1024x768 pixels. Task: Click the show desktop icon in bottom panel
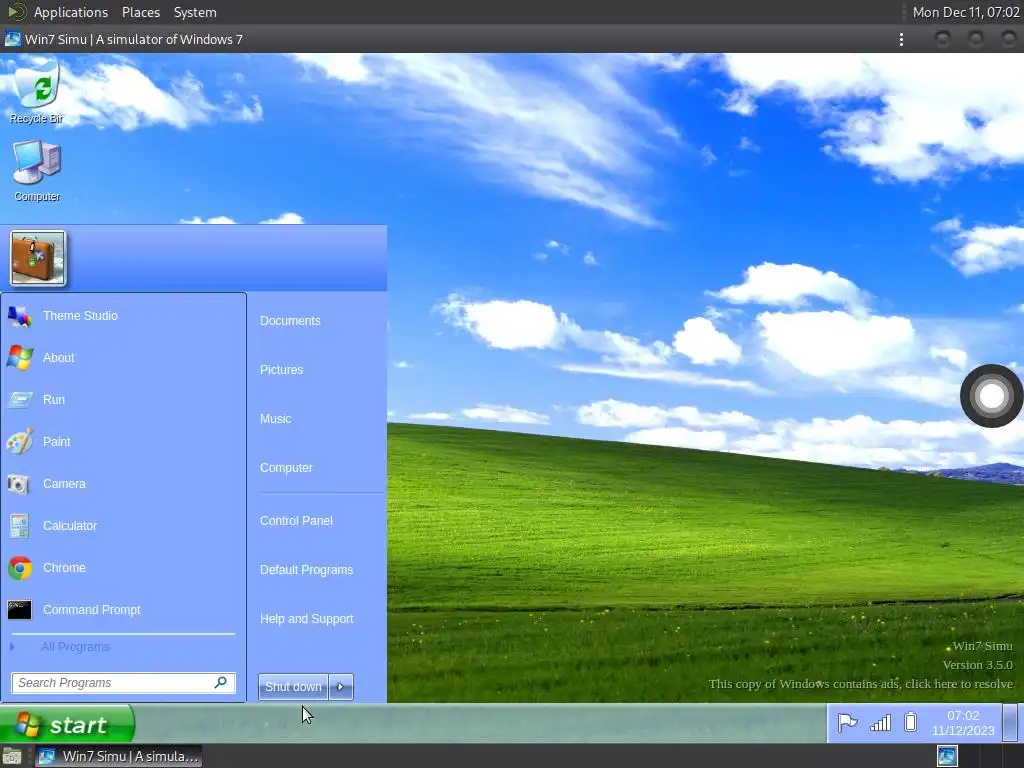coord(12,756)
